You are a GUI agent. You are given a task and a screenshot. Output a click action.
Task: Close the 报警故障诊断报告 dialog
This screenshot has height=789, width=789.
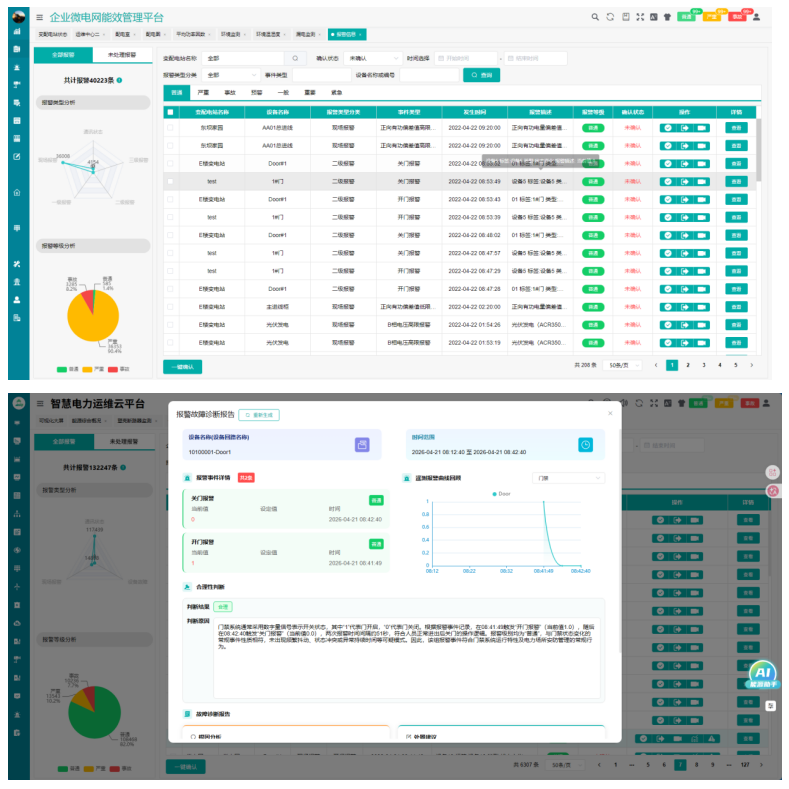[x=610, y=413]
